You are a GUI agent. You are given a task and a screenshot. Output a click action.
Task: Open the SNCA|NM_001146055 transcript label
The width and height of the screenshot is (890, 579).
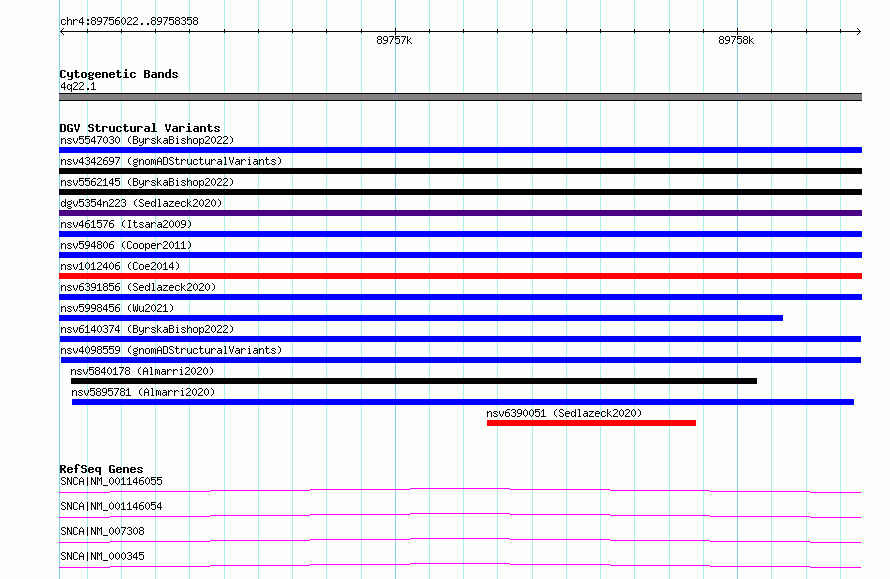pos(111,481)
